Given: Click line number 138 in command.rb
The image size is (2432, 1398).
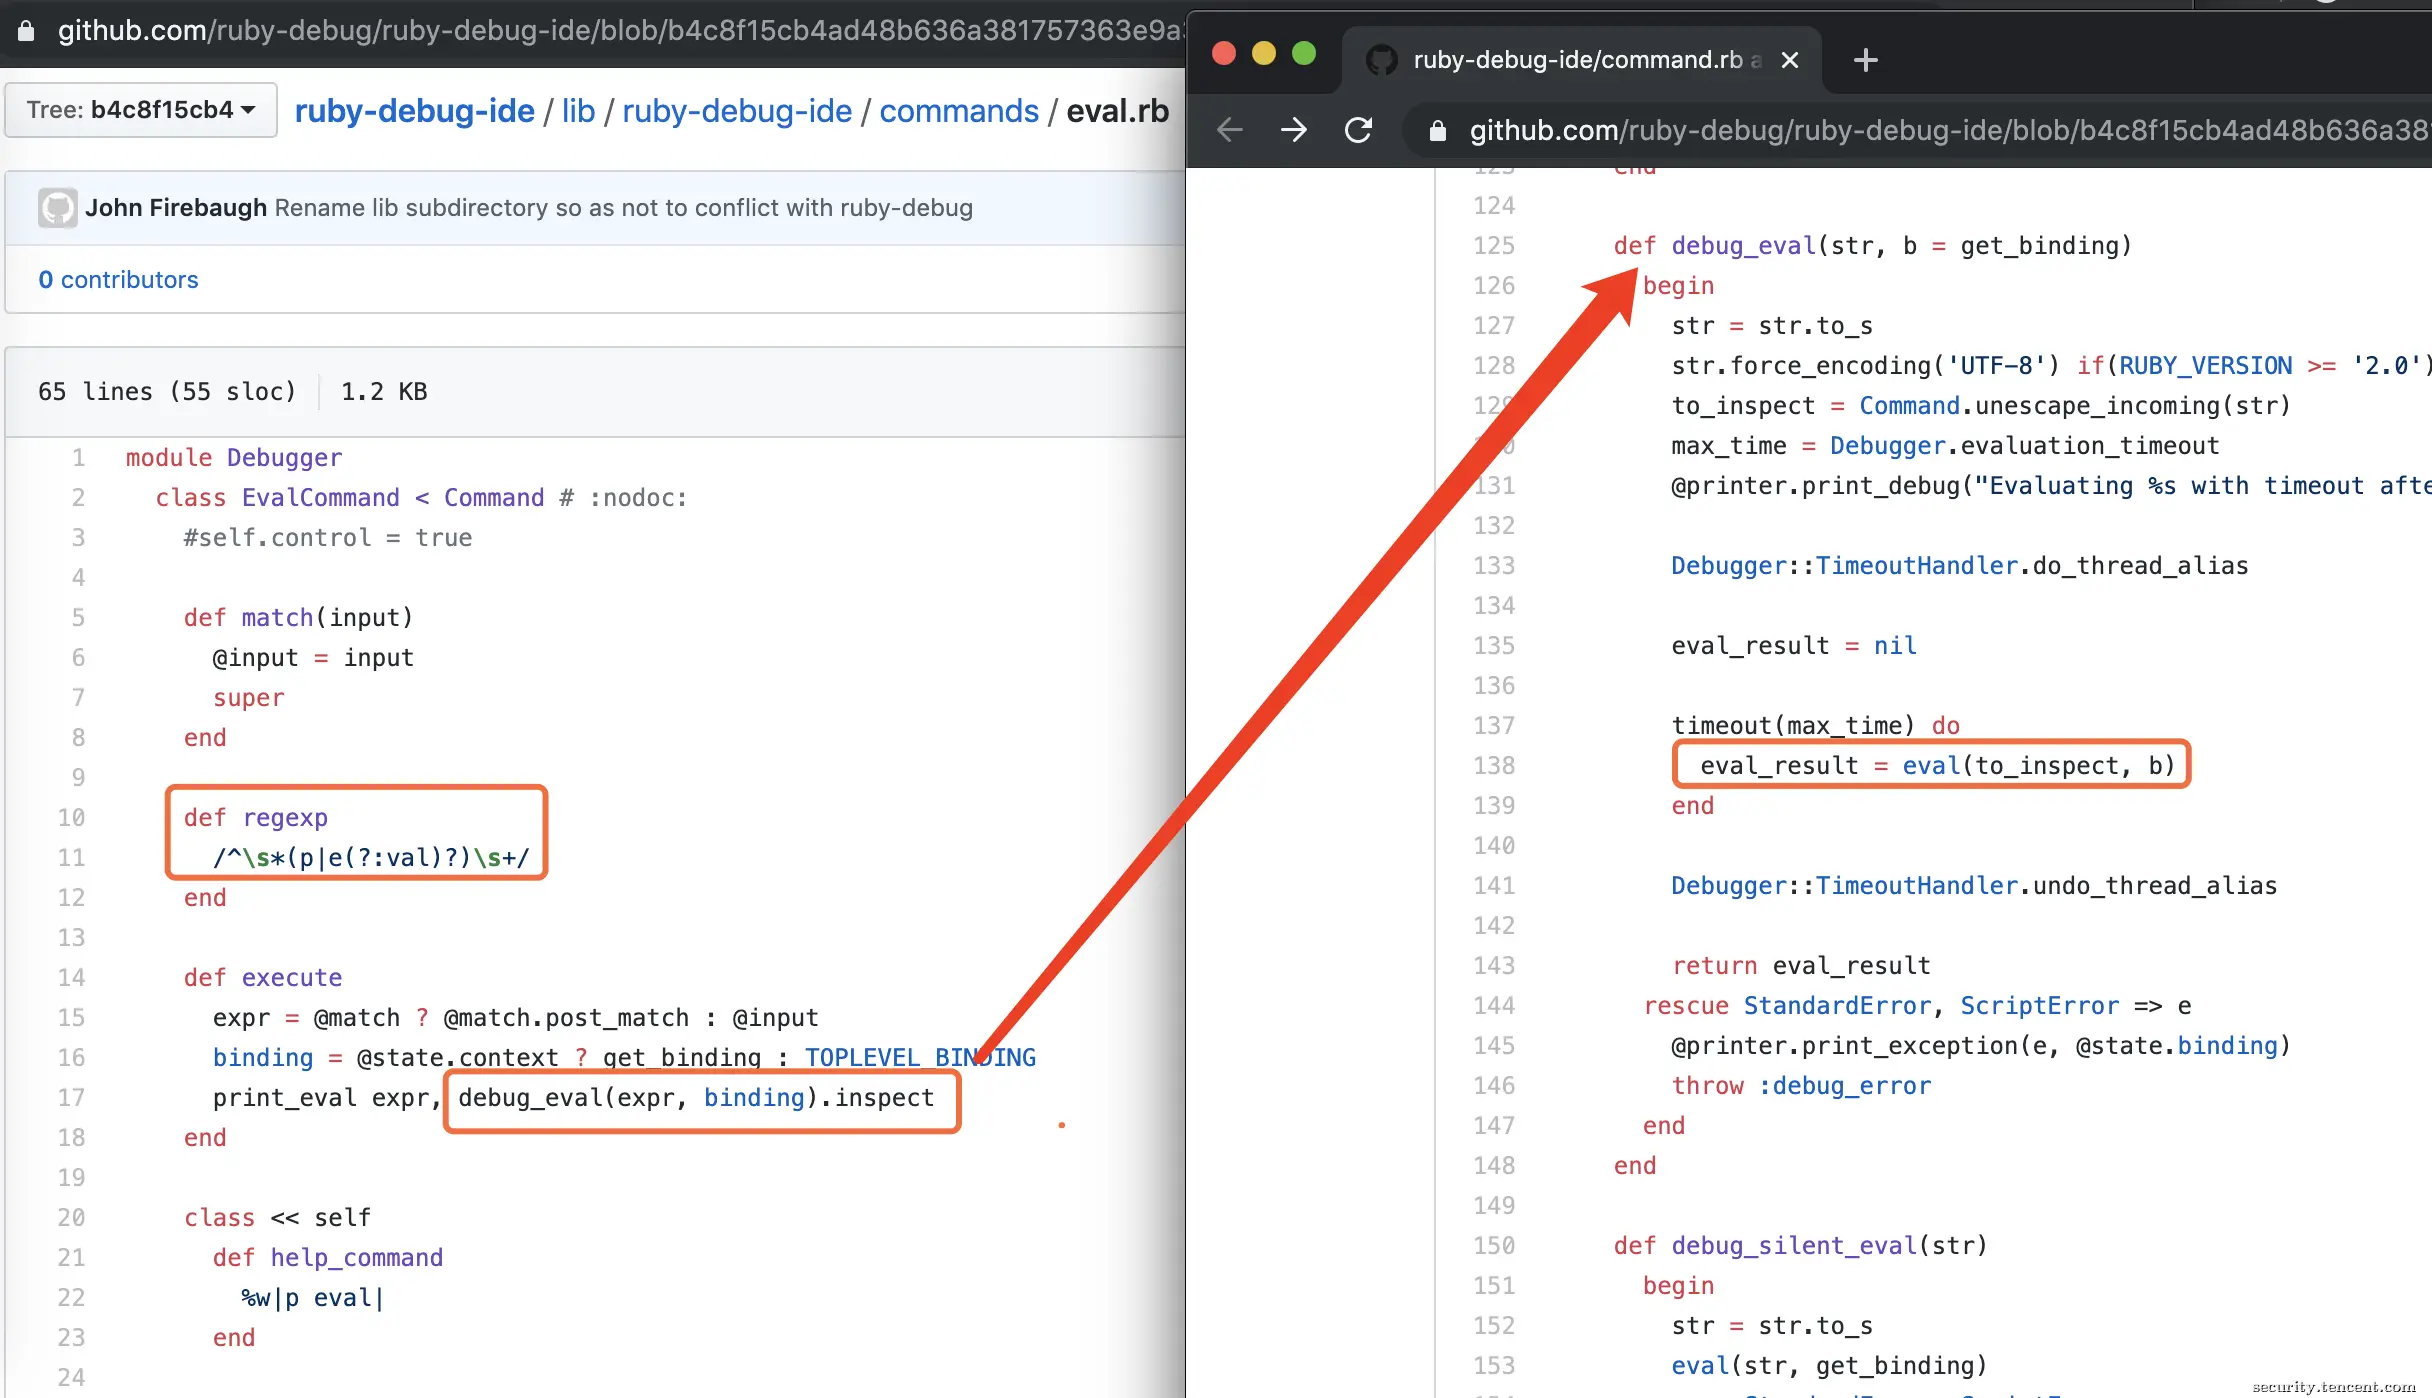Looking at the screenshot, I should [1494, 766].
